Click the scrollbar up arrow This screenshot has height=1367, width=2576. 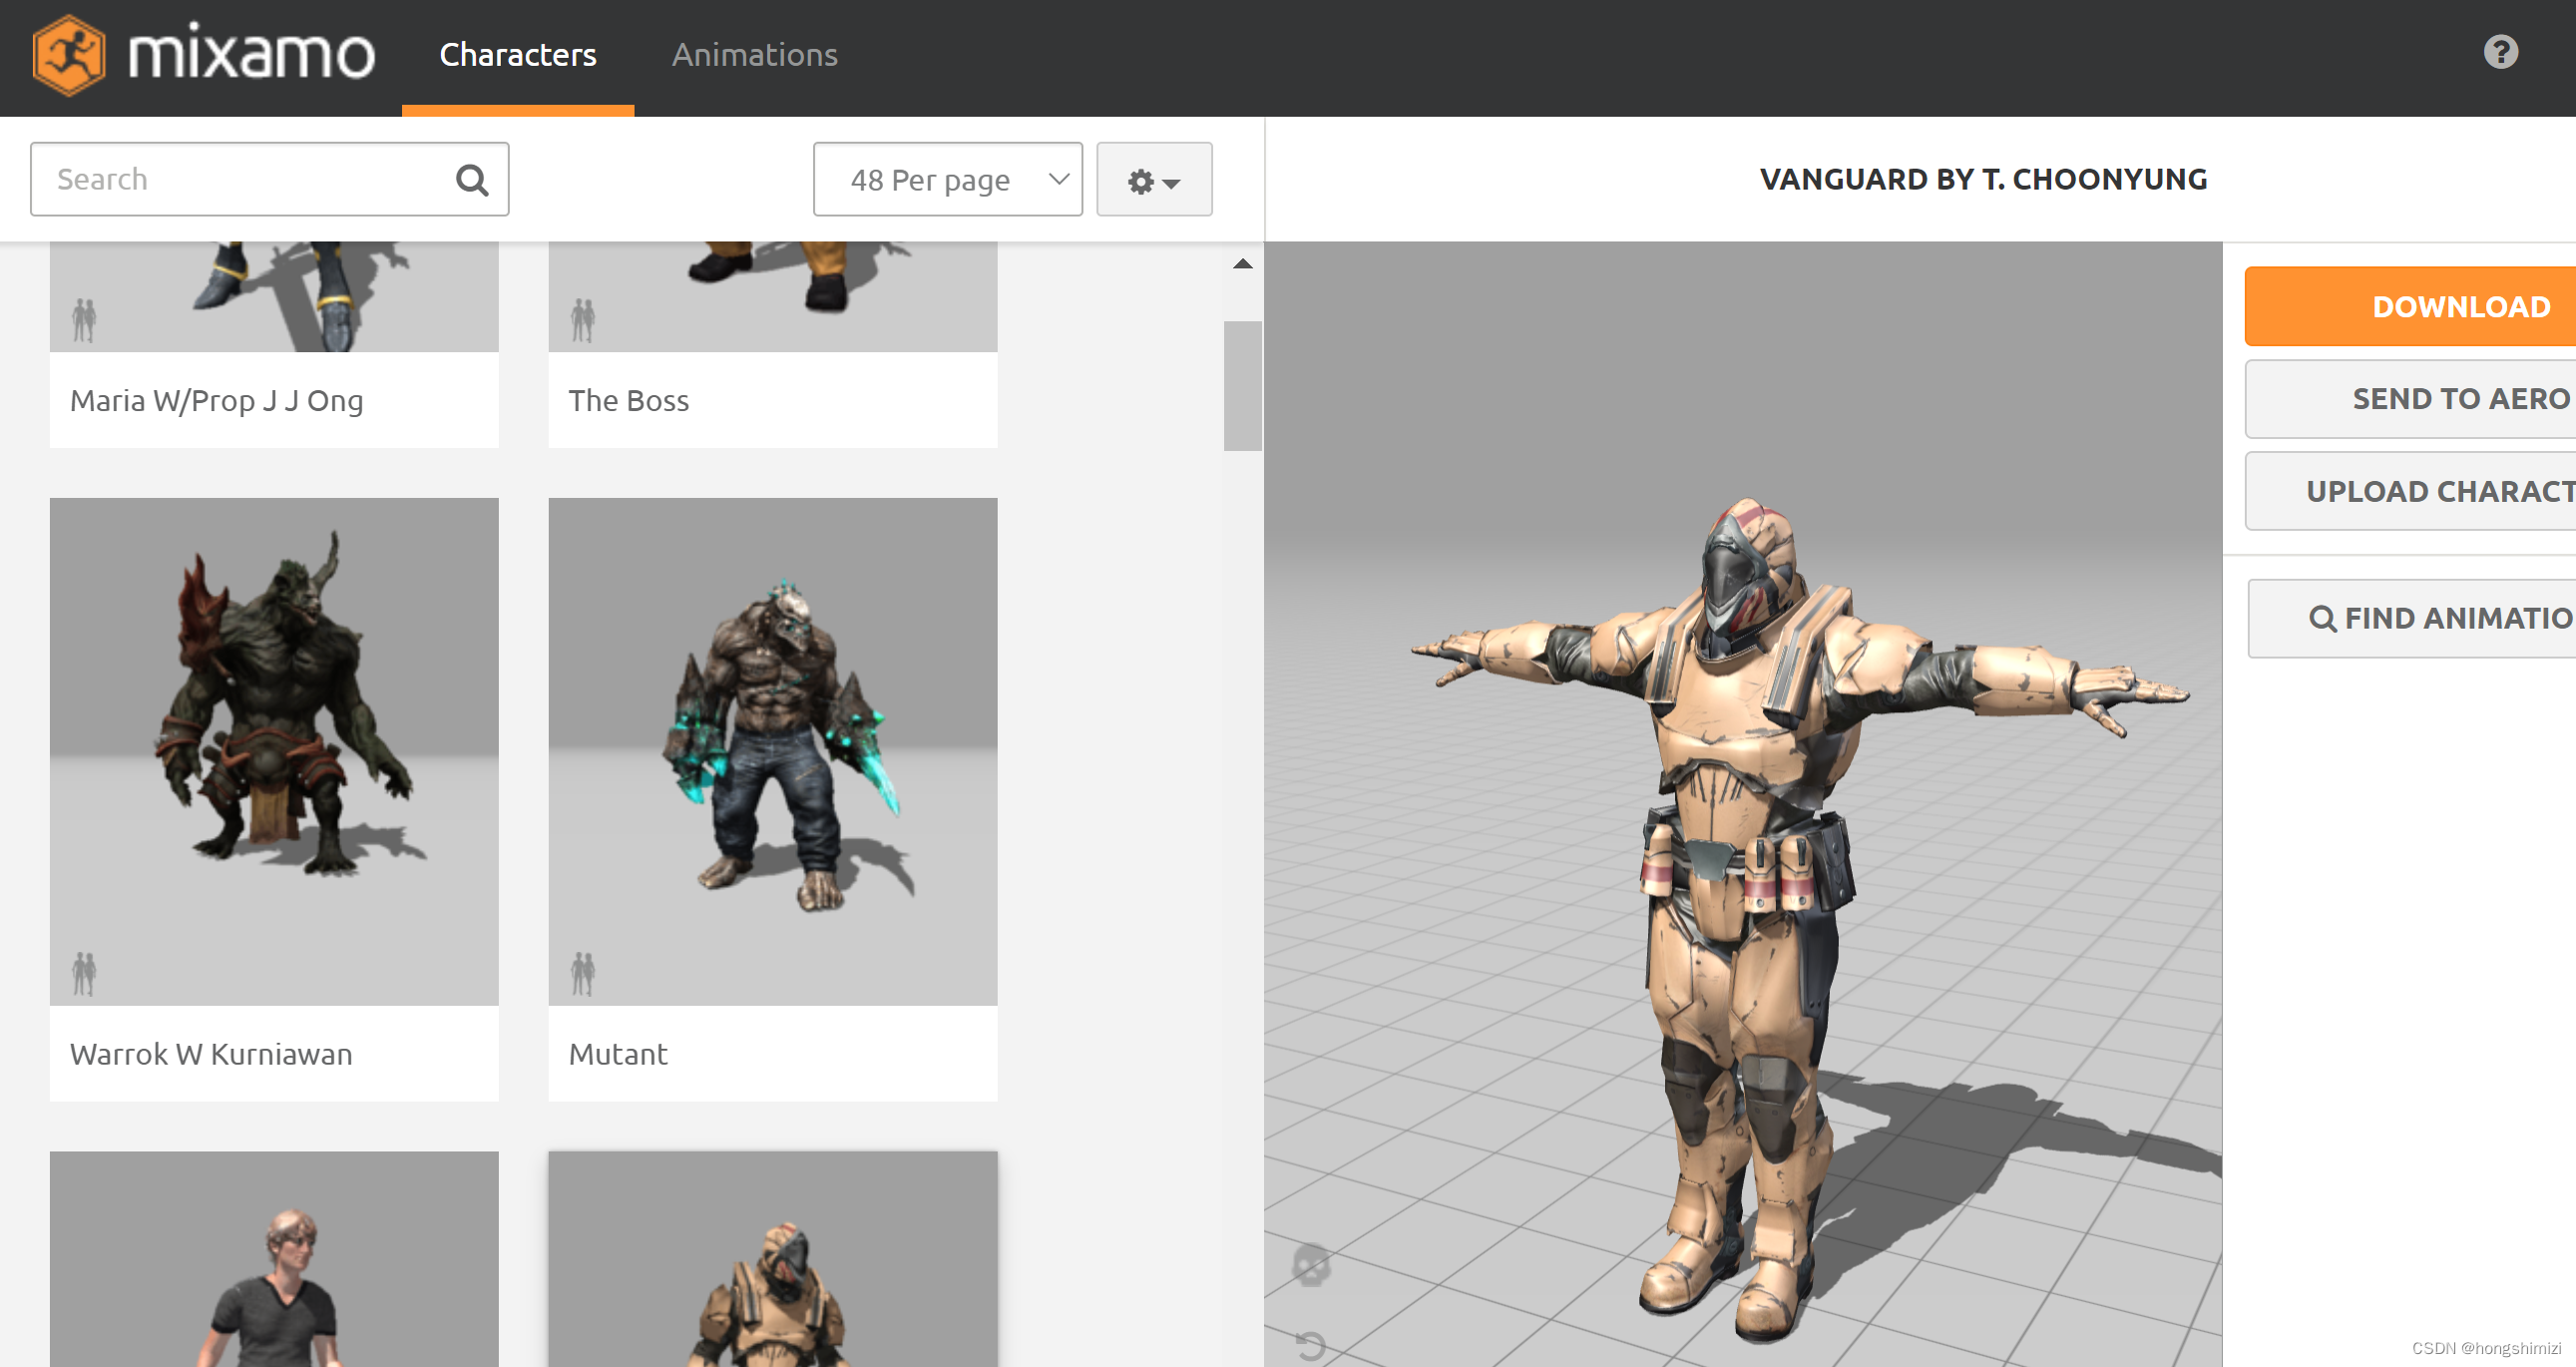point(1242,264)
